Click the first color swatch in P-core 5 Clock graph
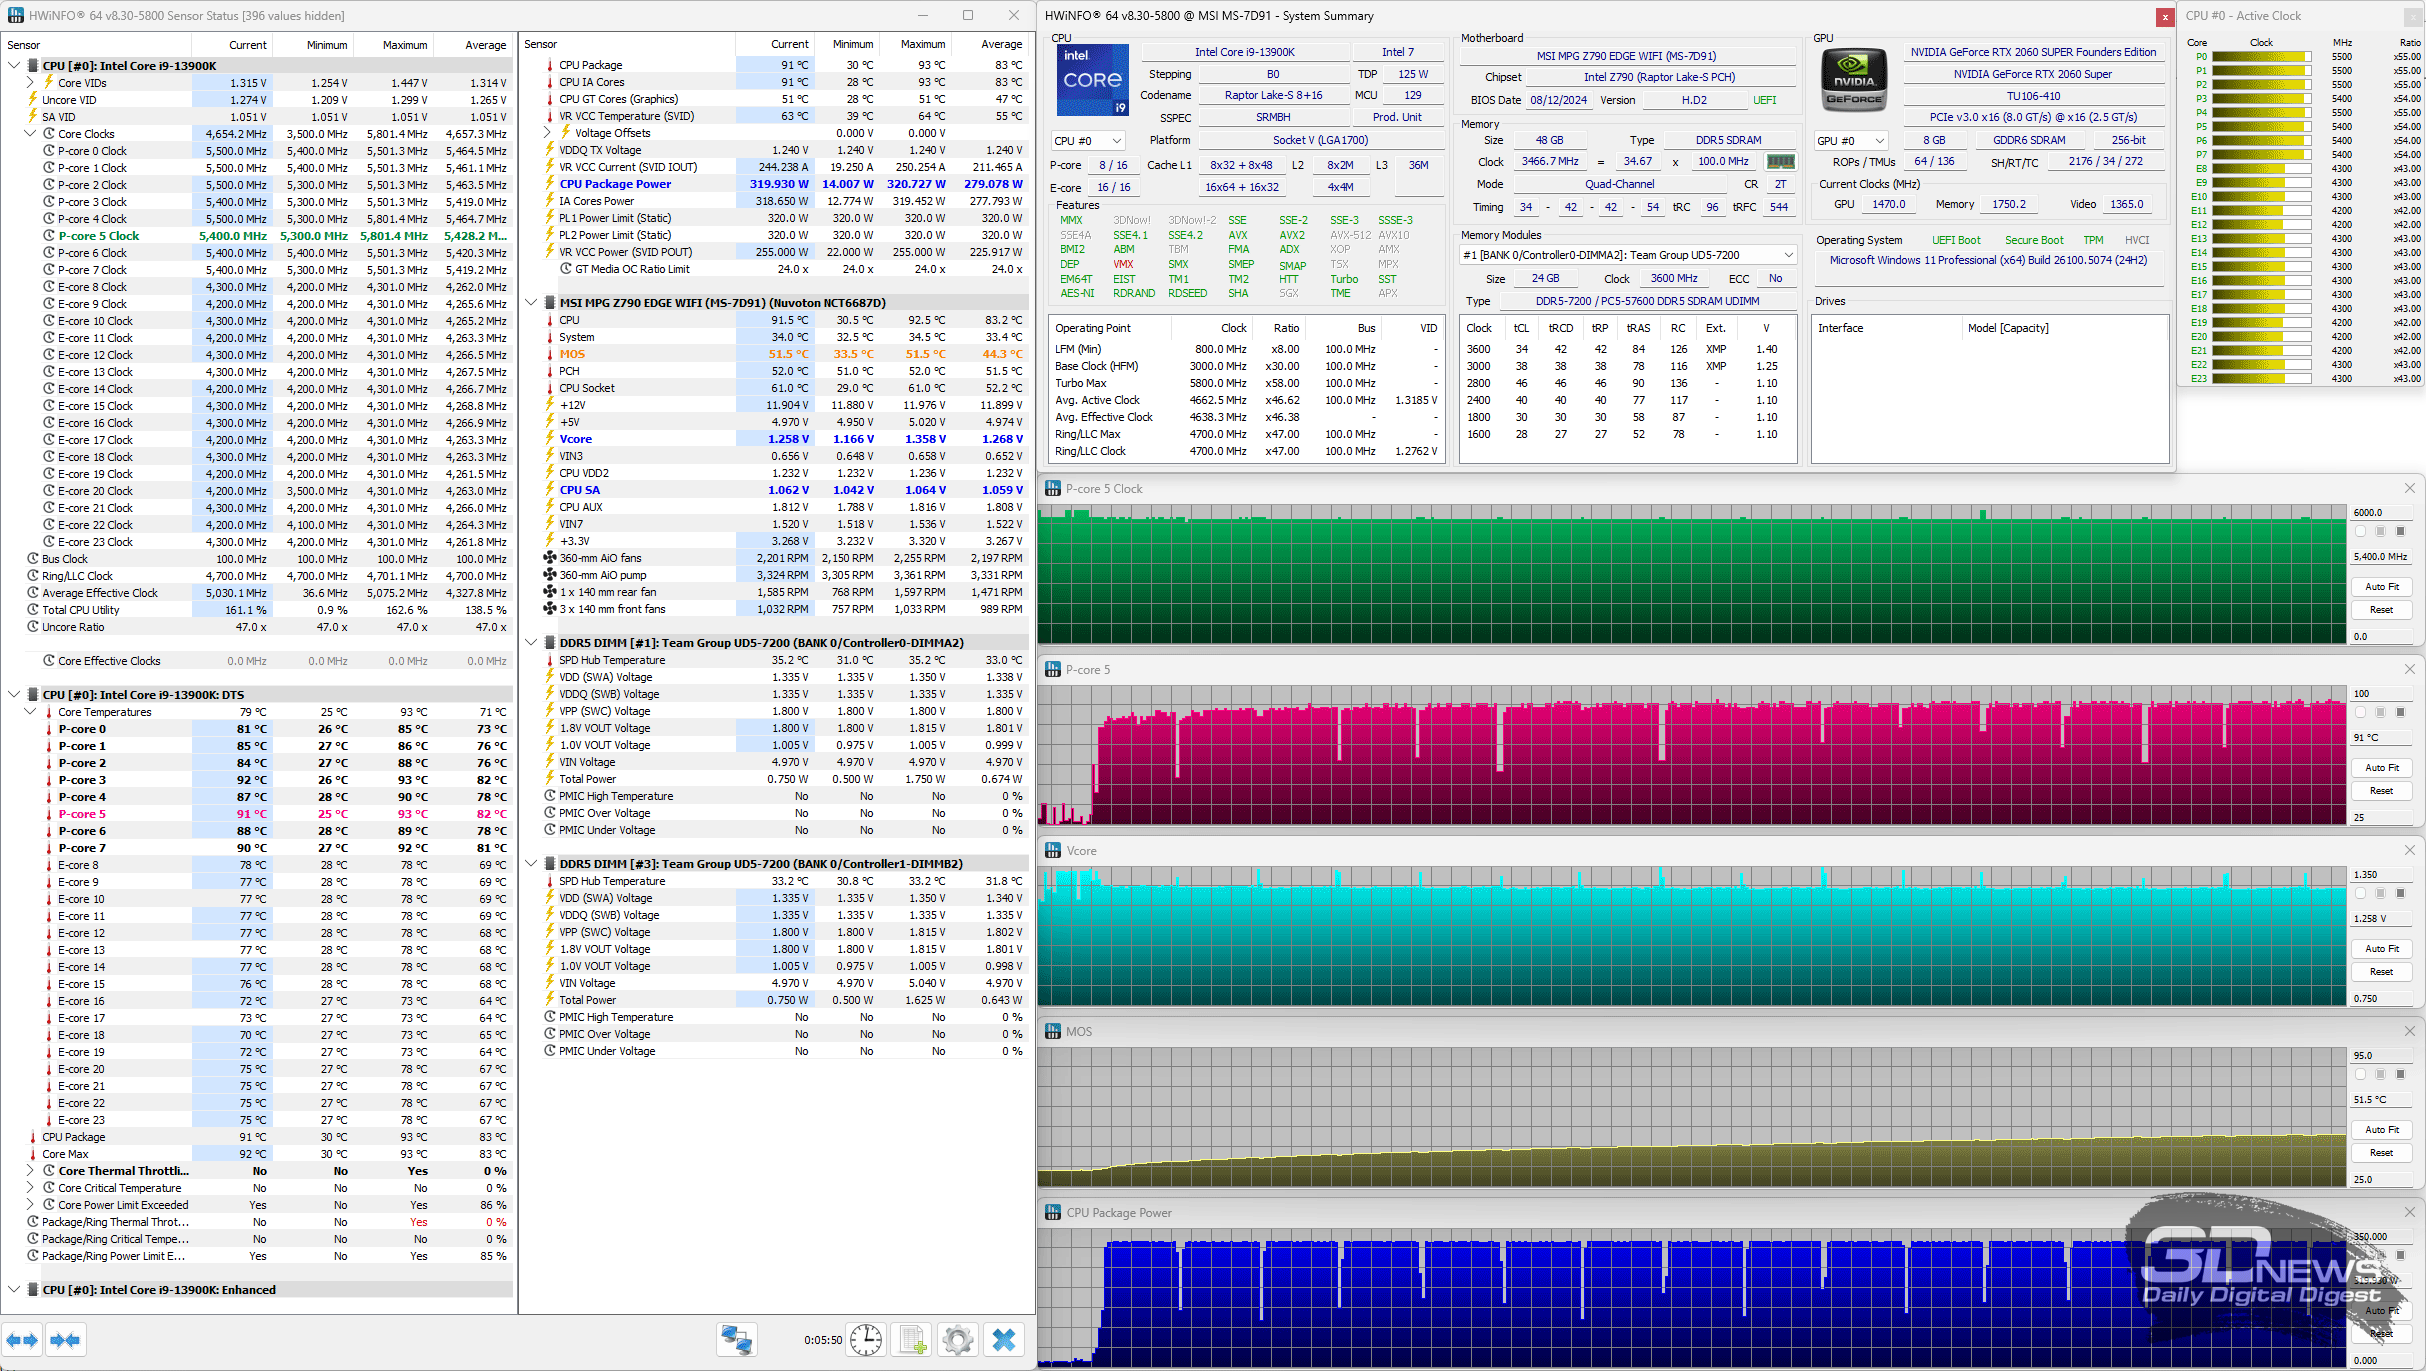Viewport: 2426px width, 1371px height. (2361, 532)
